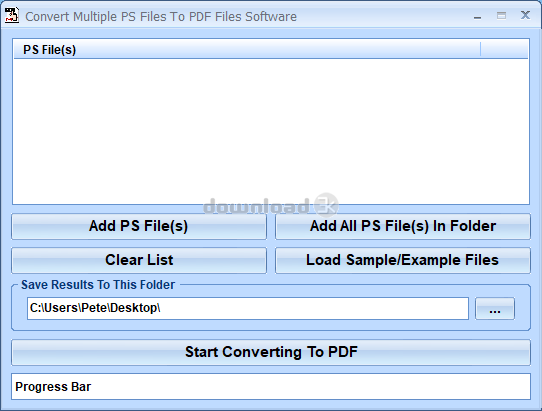This screenshot has width=542, height=411.
Task: Load Sample/Example Files
Action: click(403, 260)
